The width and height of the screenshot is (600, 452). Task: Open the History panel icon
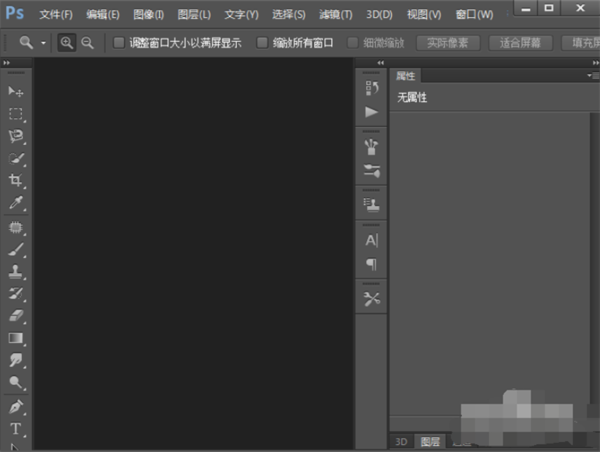point(372,88)
